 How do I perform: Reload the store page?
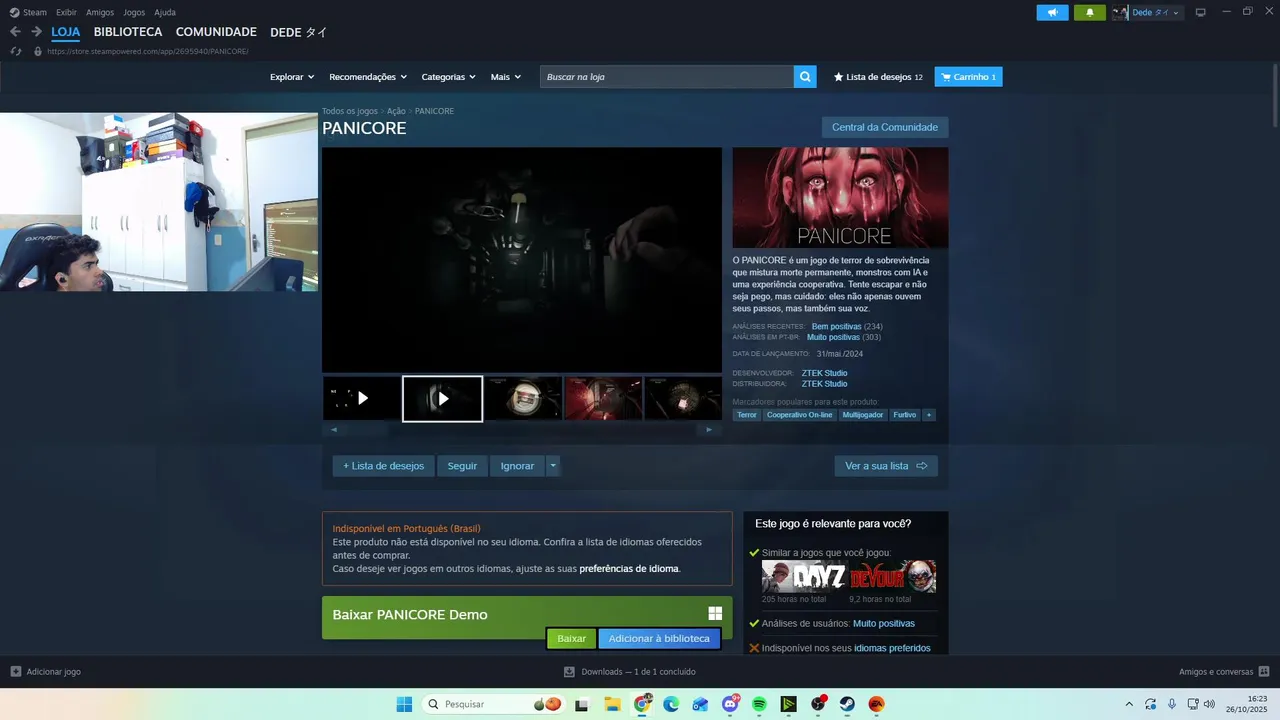(15, 51)
